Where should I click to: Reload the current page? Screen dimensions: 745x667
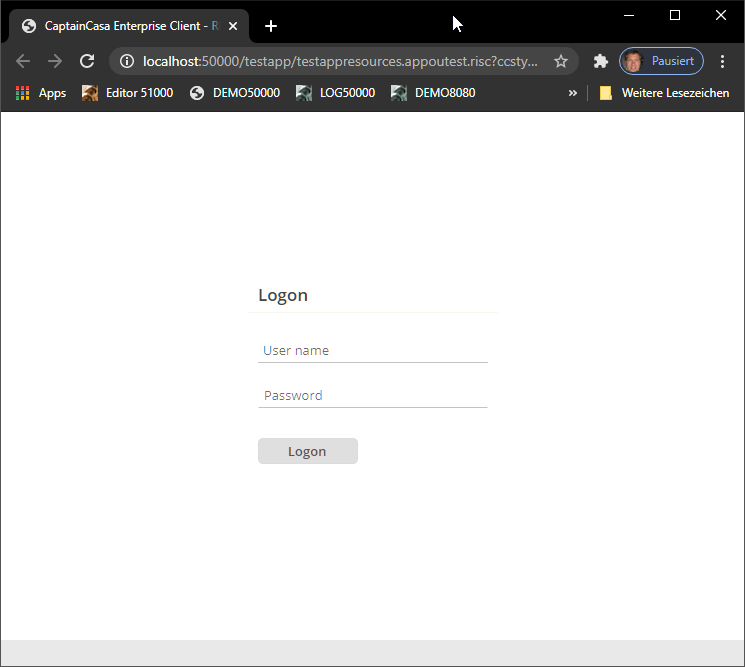[87, 61]
